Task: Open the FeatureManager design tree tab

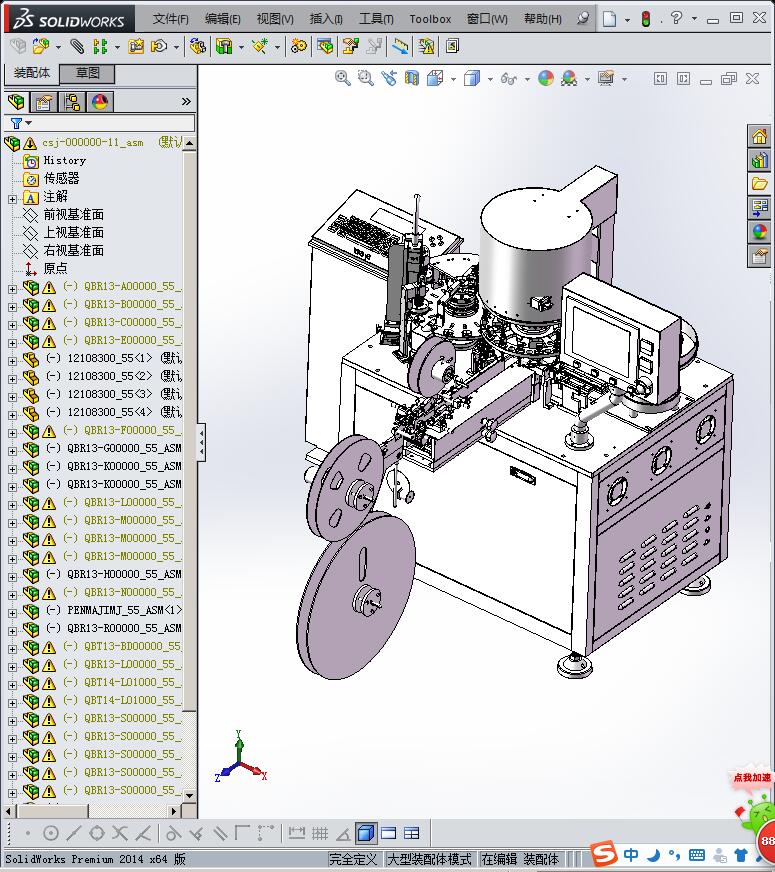Action: click(x=16, y=102)
